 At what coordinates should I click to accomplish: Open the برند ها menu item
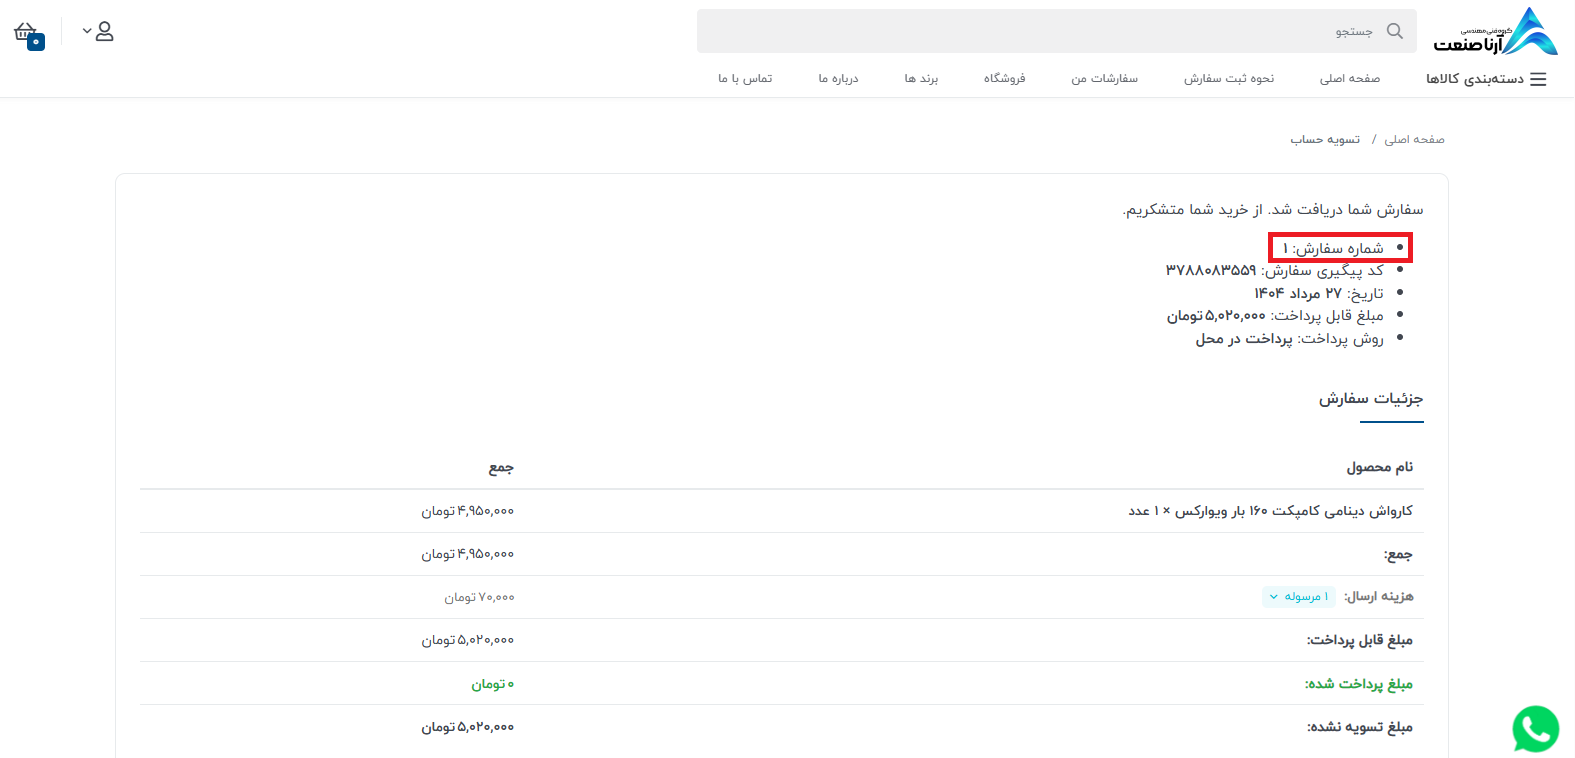click(x=921, y=78)
